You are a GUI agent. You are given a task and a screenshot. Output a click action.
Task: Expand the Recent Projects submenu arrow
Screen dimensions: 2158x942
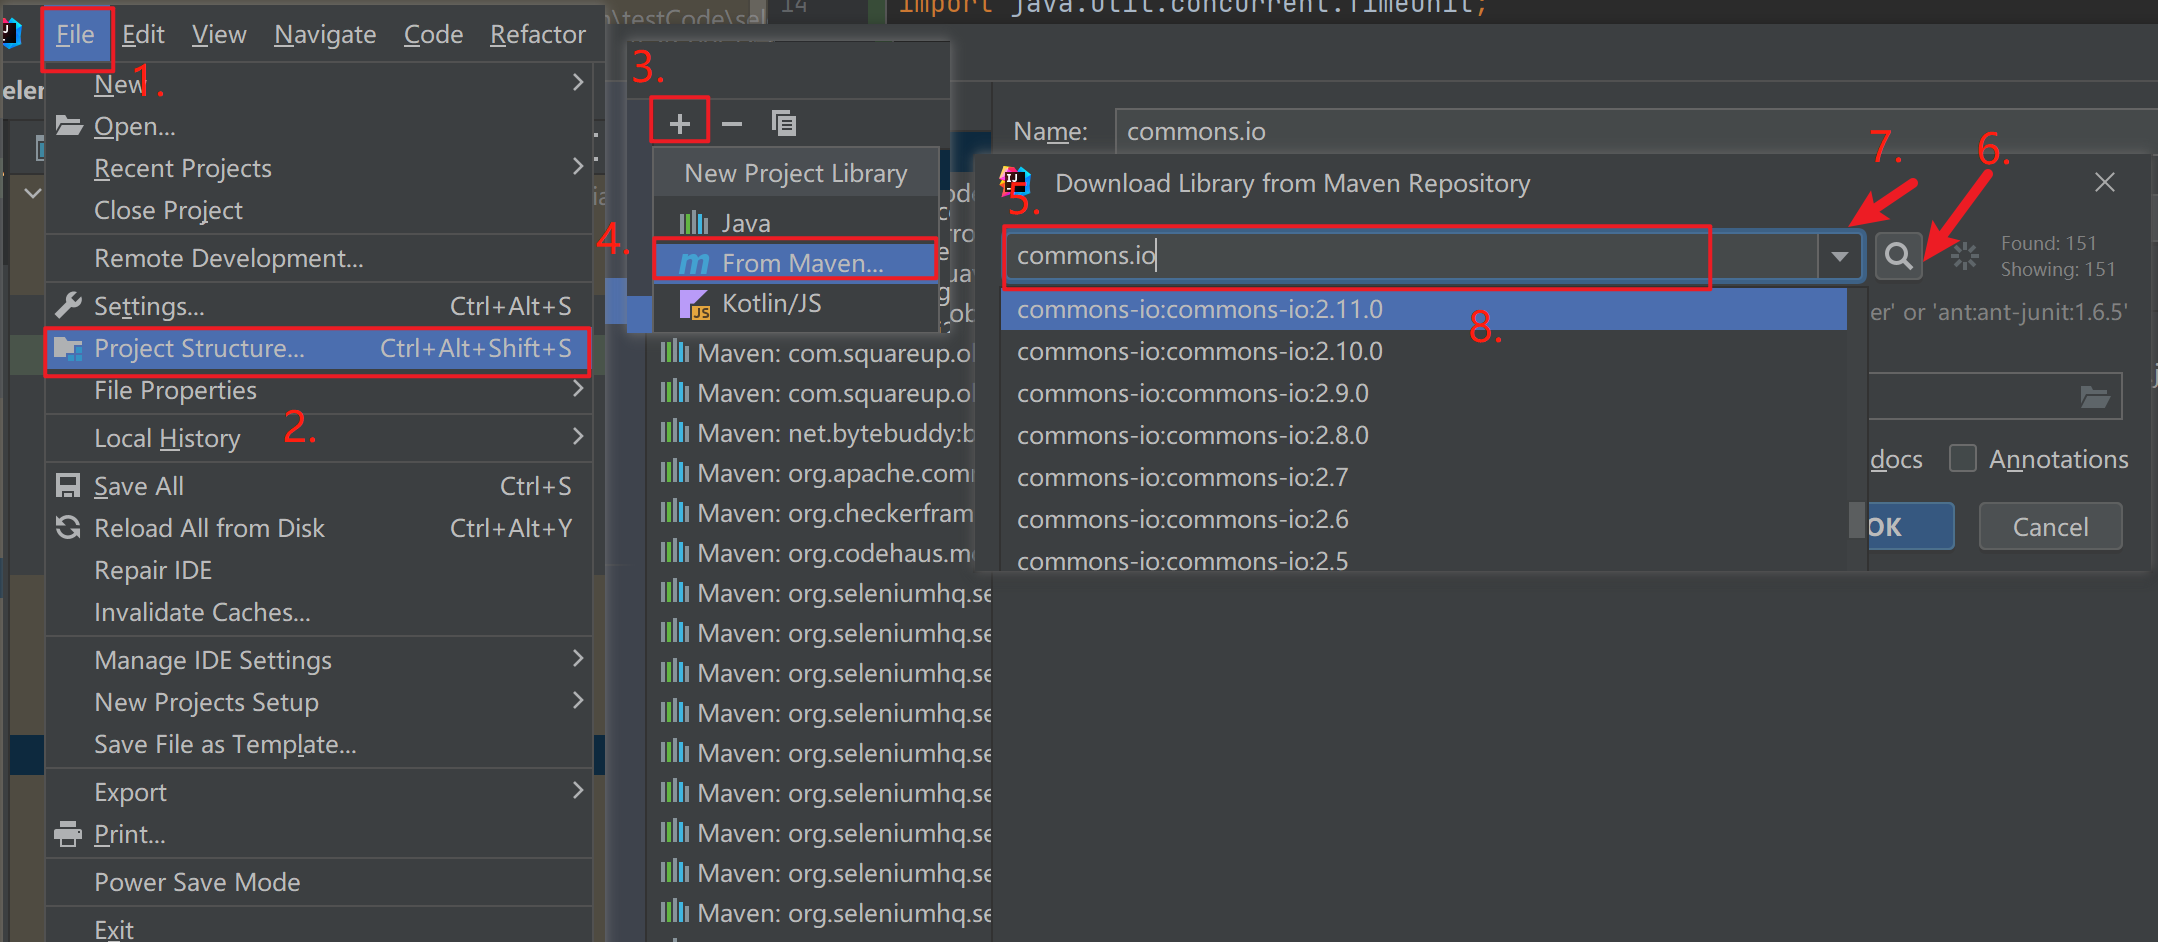[578, 166]
